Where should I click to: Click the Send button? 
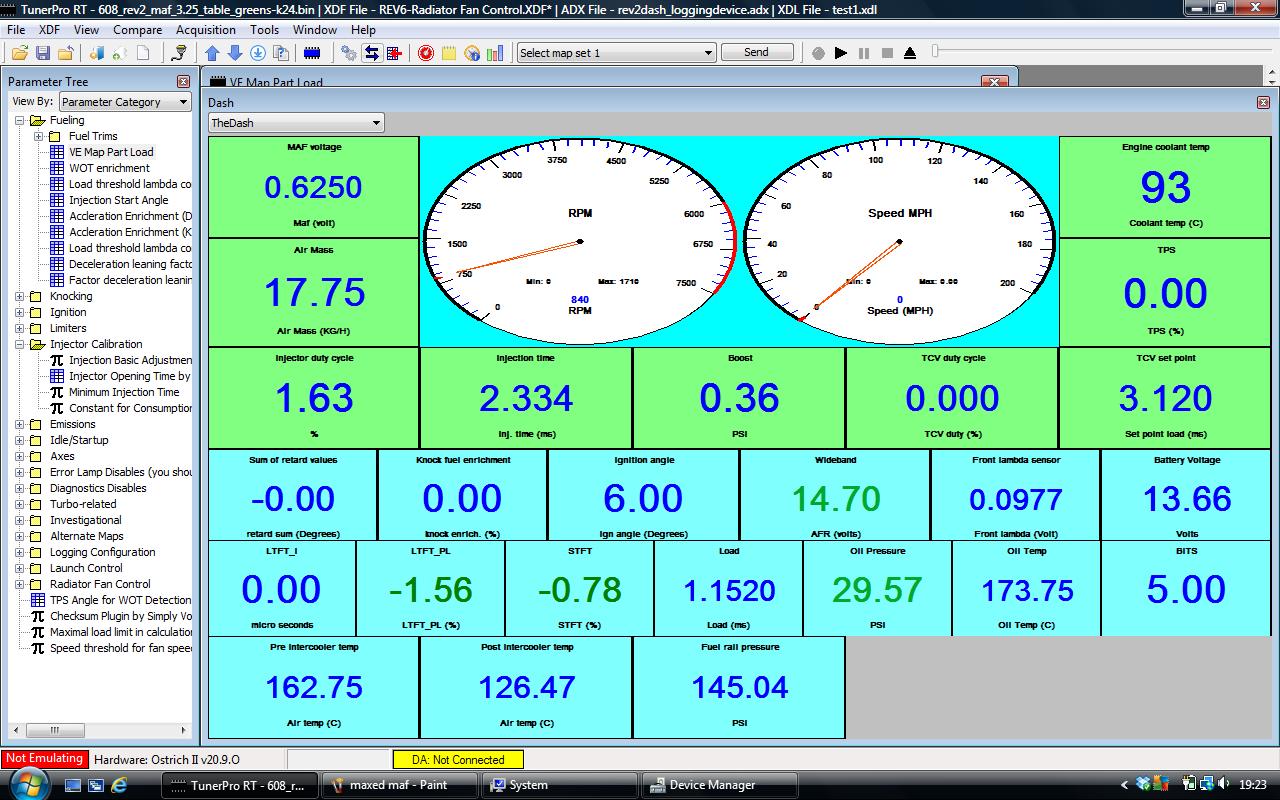(x=757, y=52)
